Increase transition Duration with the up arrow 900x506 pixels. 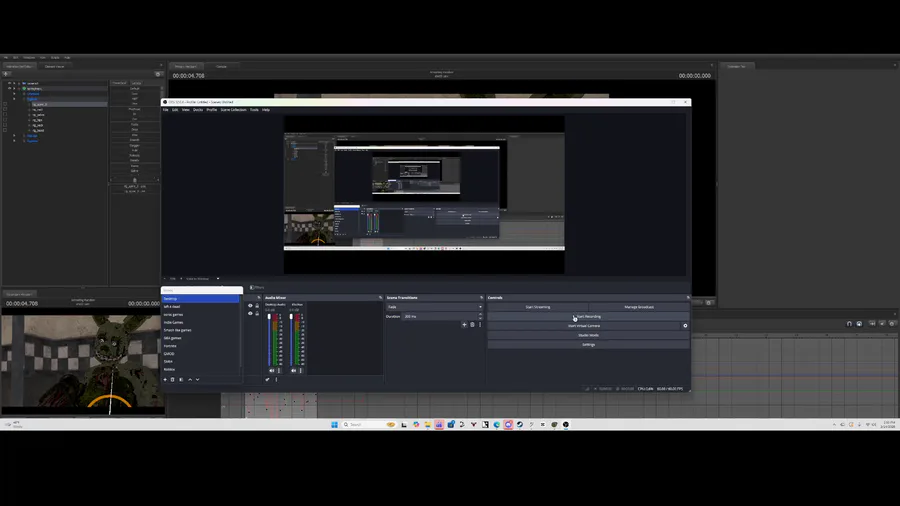pos(480,315)
